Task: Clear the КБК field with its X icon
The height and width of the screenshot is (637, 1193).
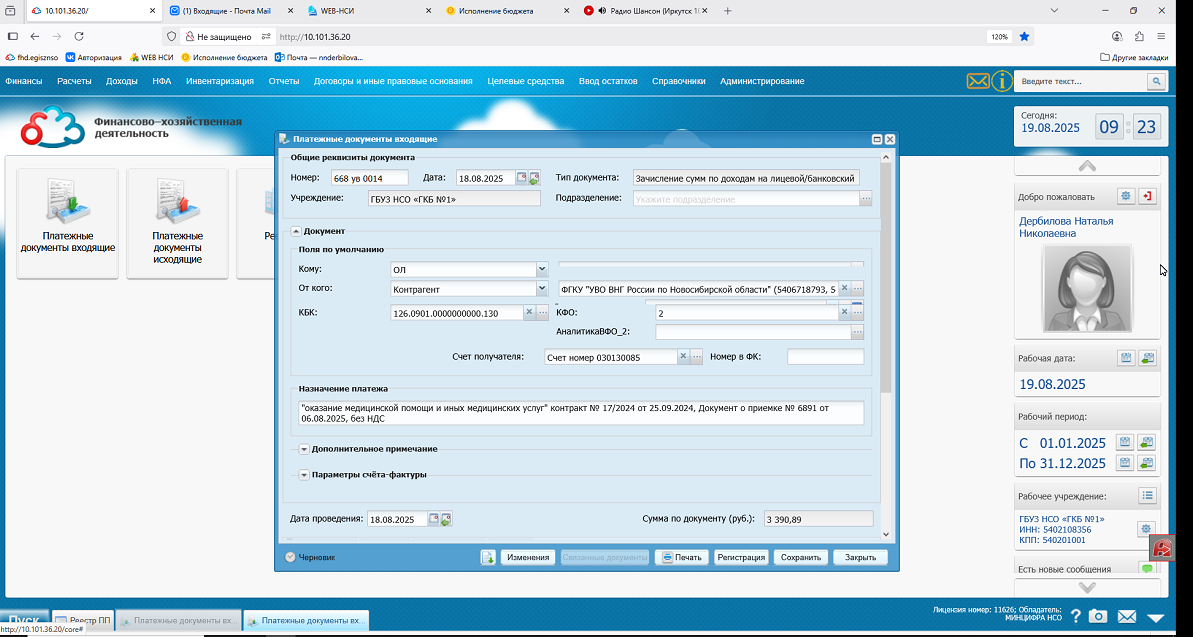Action: [x=530, y=312]
